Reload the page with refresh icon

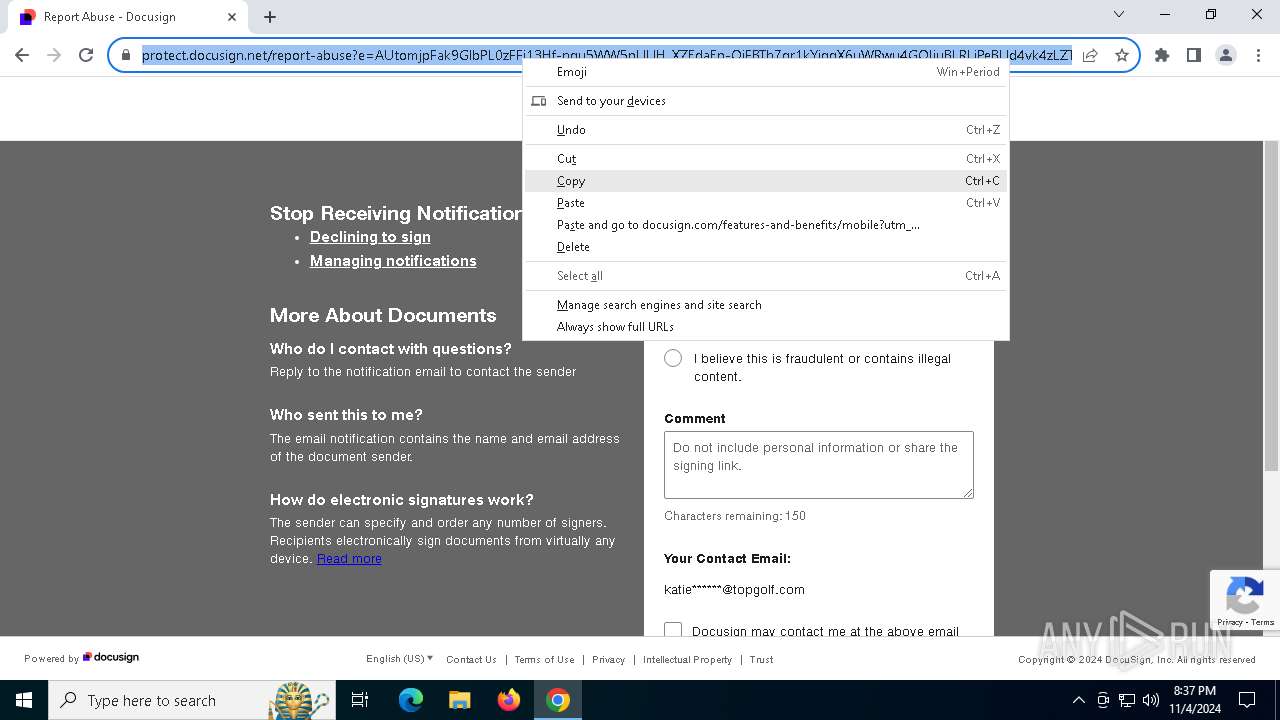(86, 55)
